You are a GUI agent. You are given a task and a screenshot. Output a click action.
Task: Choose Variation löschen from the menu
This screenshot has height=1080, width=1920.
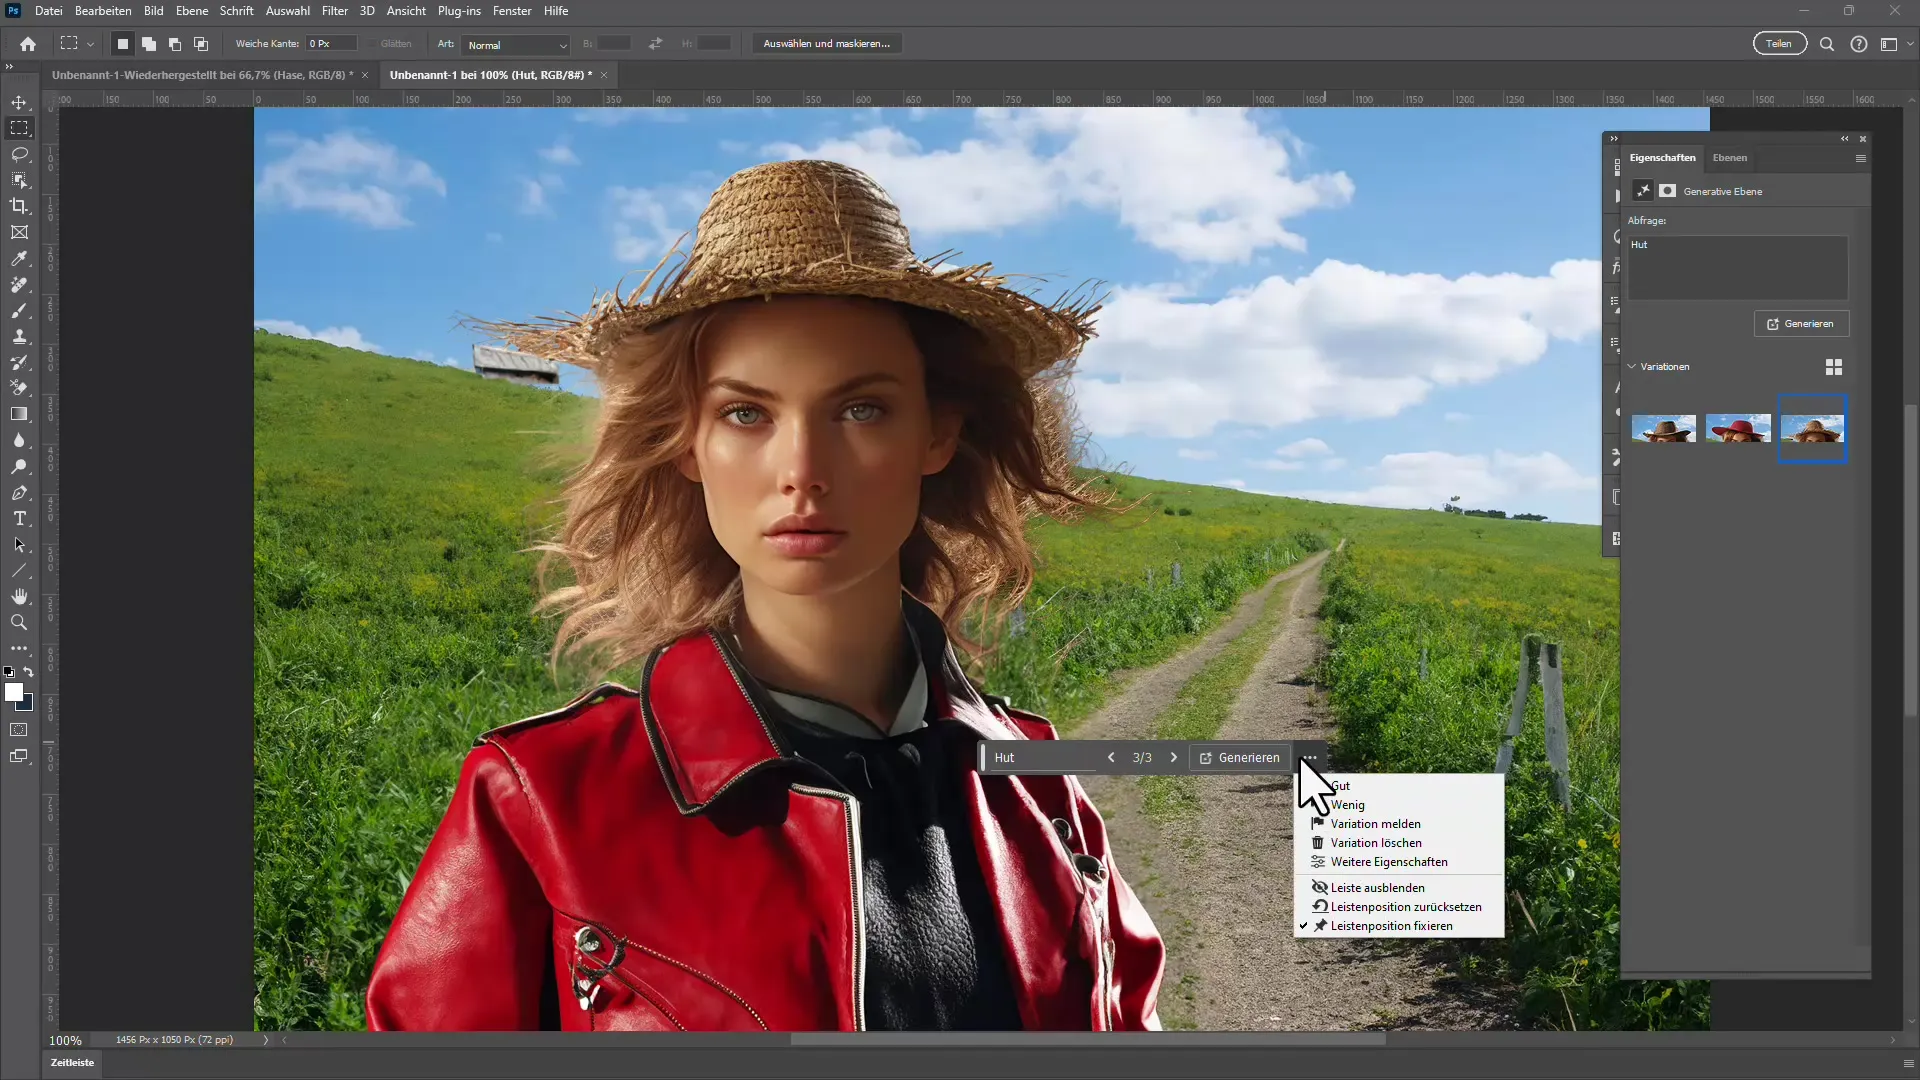[1399, 843]
